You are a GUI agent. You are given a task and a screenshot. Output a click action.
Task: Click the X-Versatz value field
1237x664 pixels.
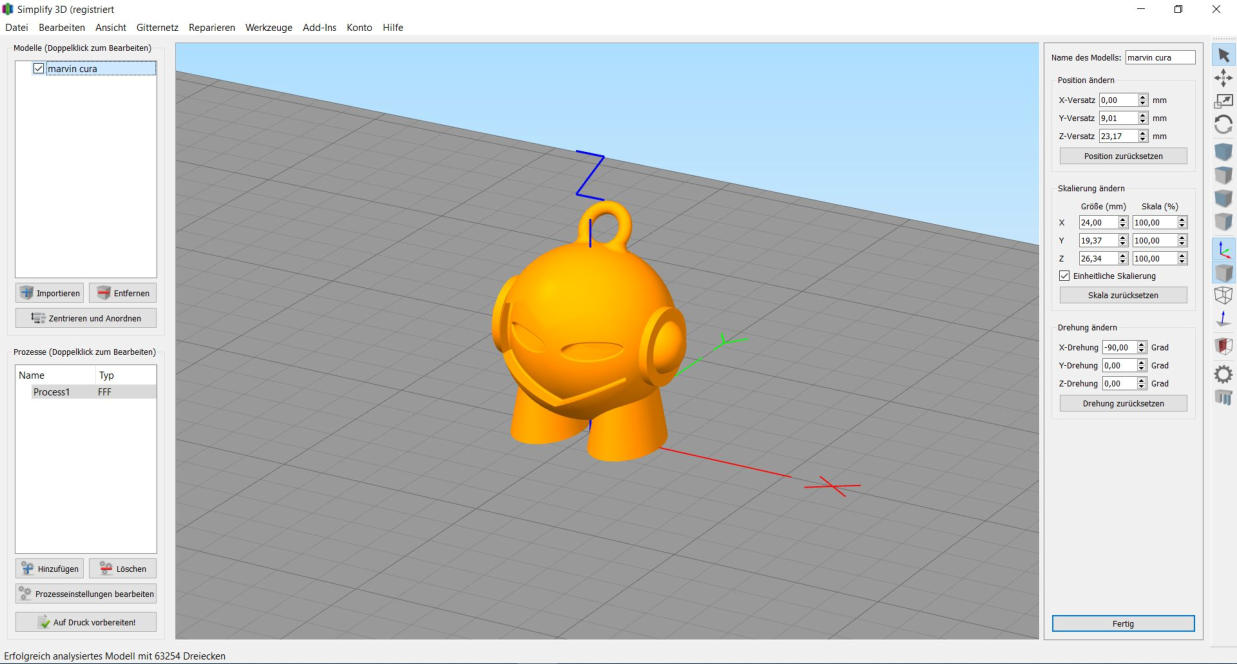click(1118, 100)
